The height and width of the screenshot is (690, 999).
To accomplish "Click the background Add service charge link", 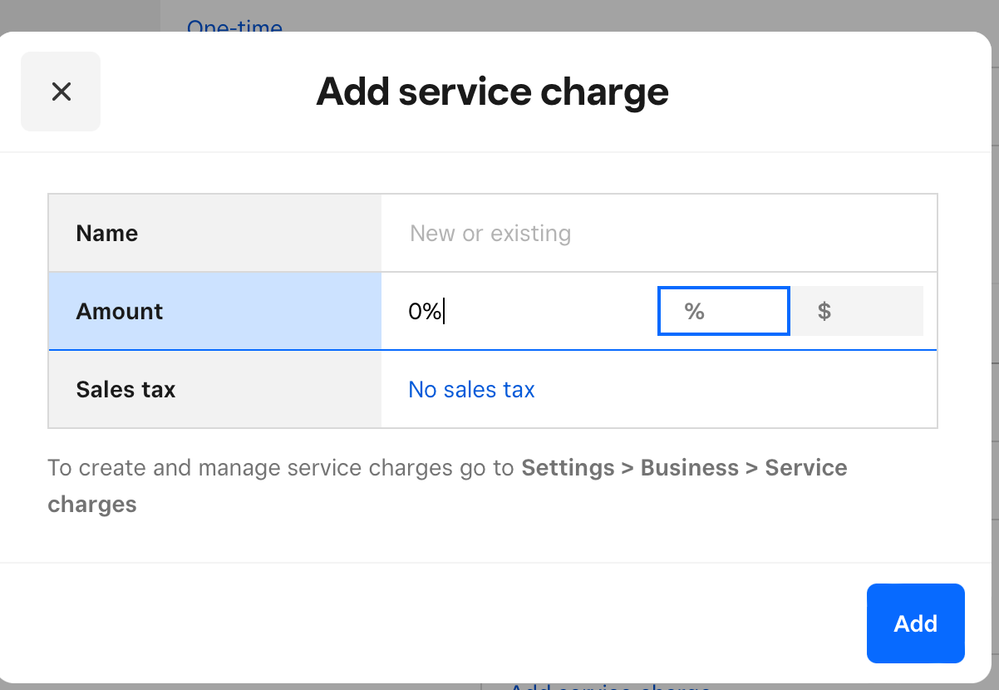I will [610, 687].
